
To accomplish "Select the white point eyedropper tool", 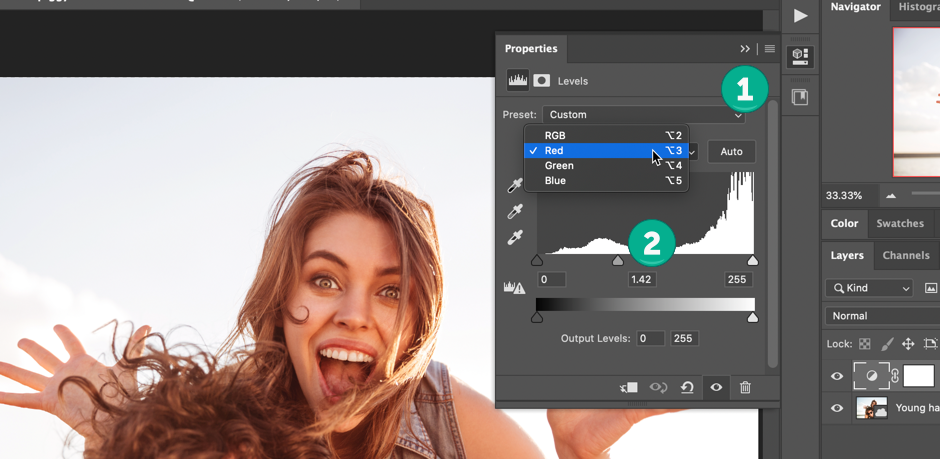I will (x=516, y=237).
